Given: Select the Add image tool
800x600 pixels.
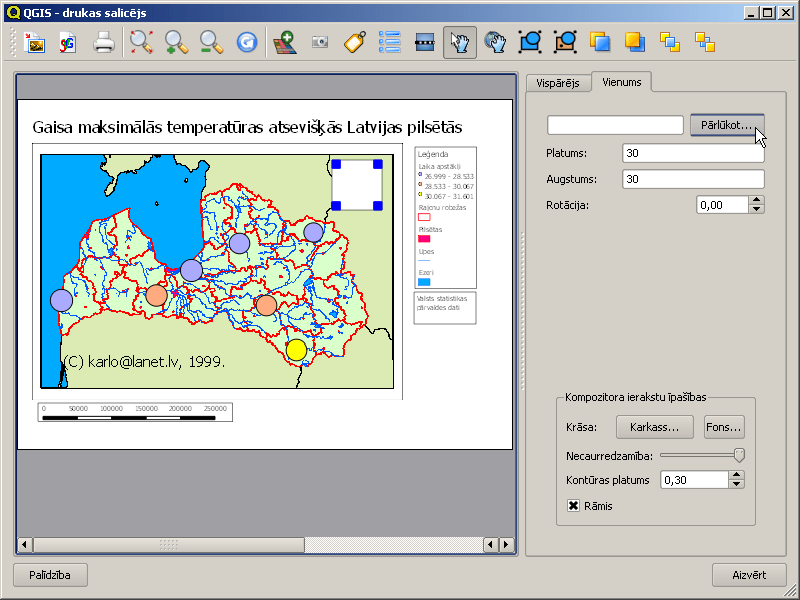Looking at the screenshot, I should point(320,42).
